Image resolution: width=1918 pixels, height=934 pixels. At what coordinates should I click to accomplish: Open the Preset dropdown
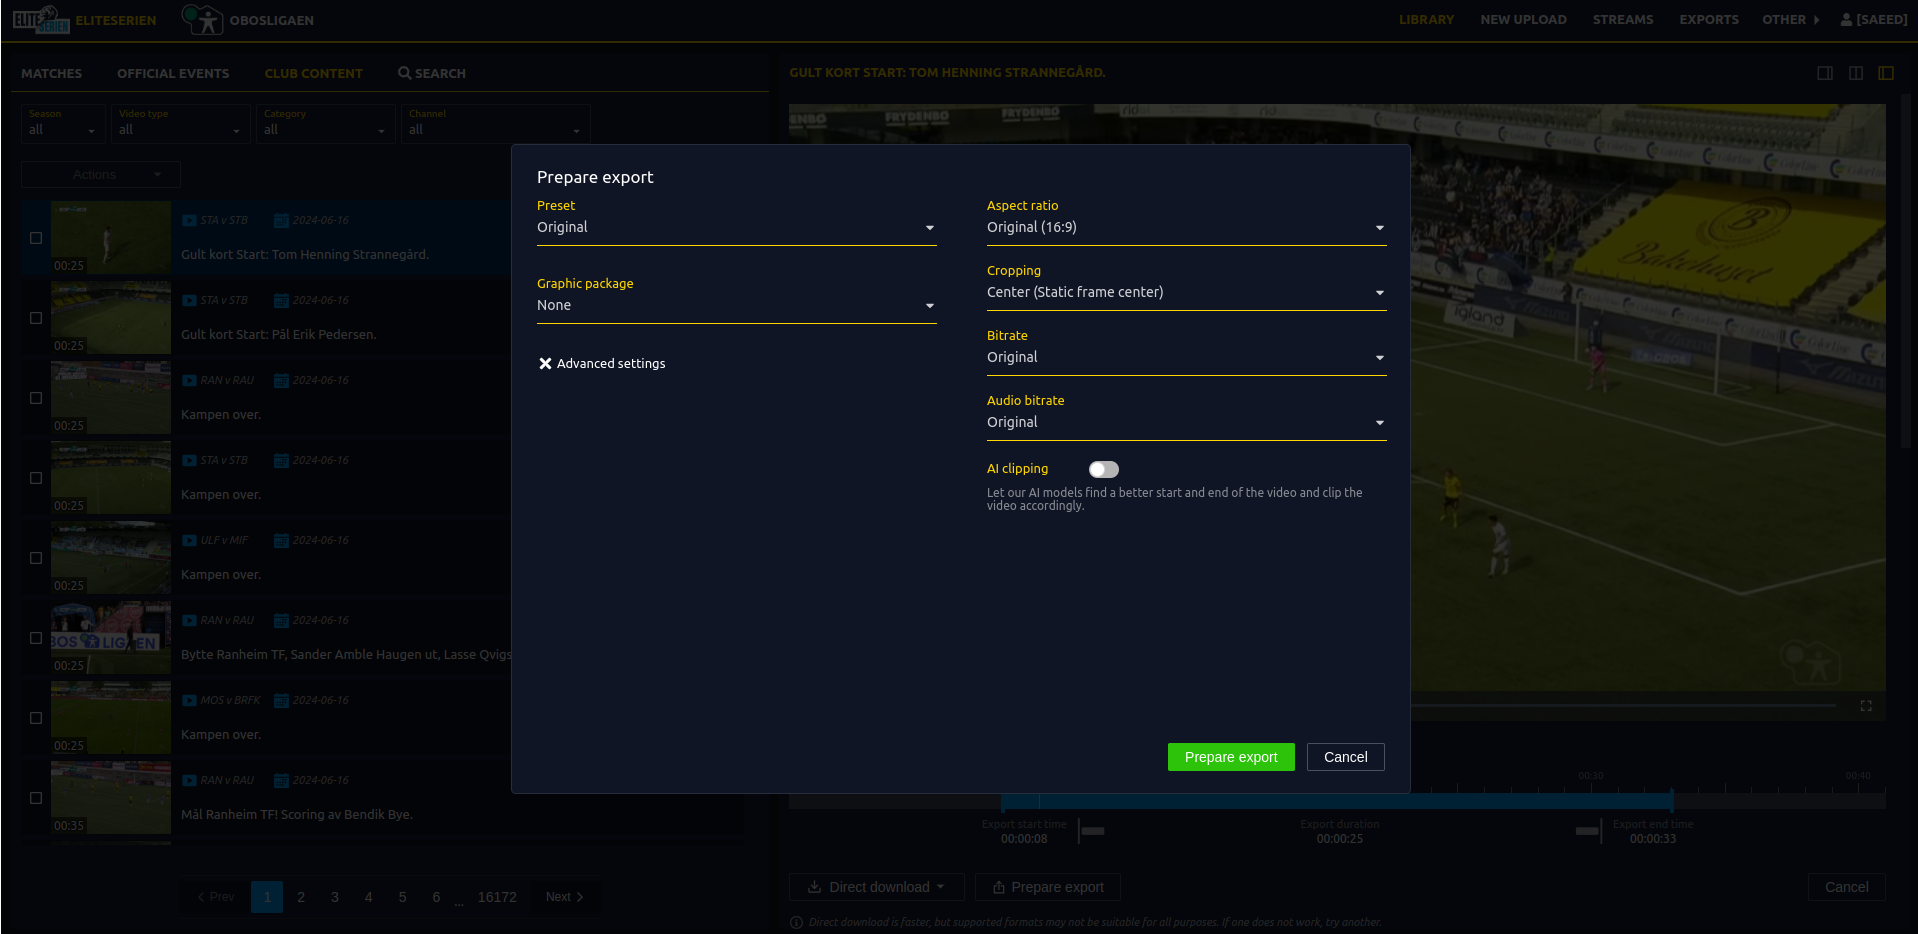tap(736, 227)
